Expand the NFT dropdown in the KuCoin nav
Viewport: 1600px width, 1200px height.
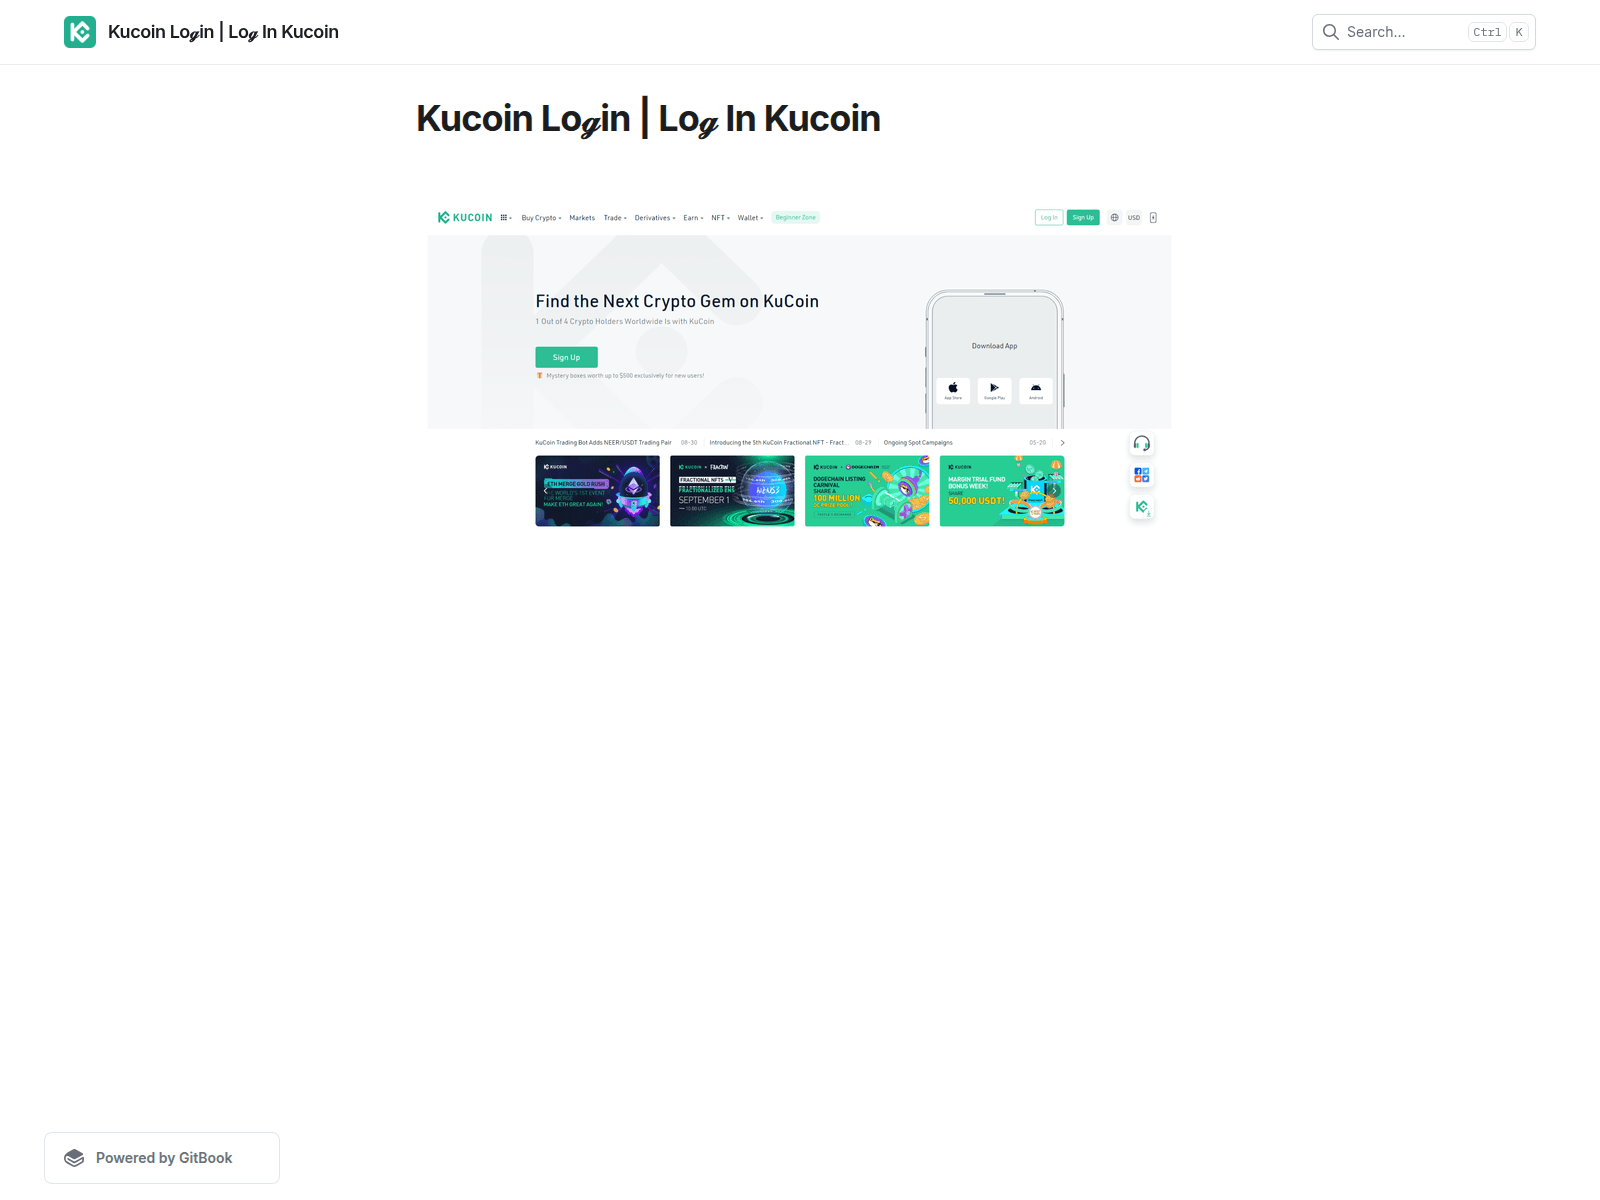coord(720,217)
